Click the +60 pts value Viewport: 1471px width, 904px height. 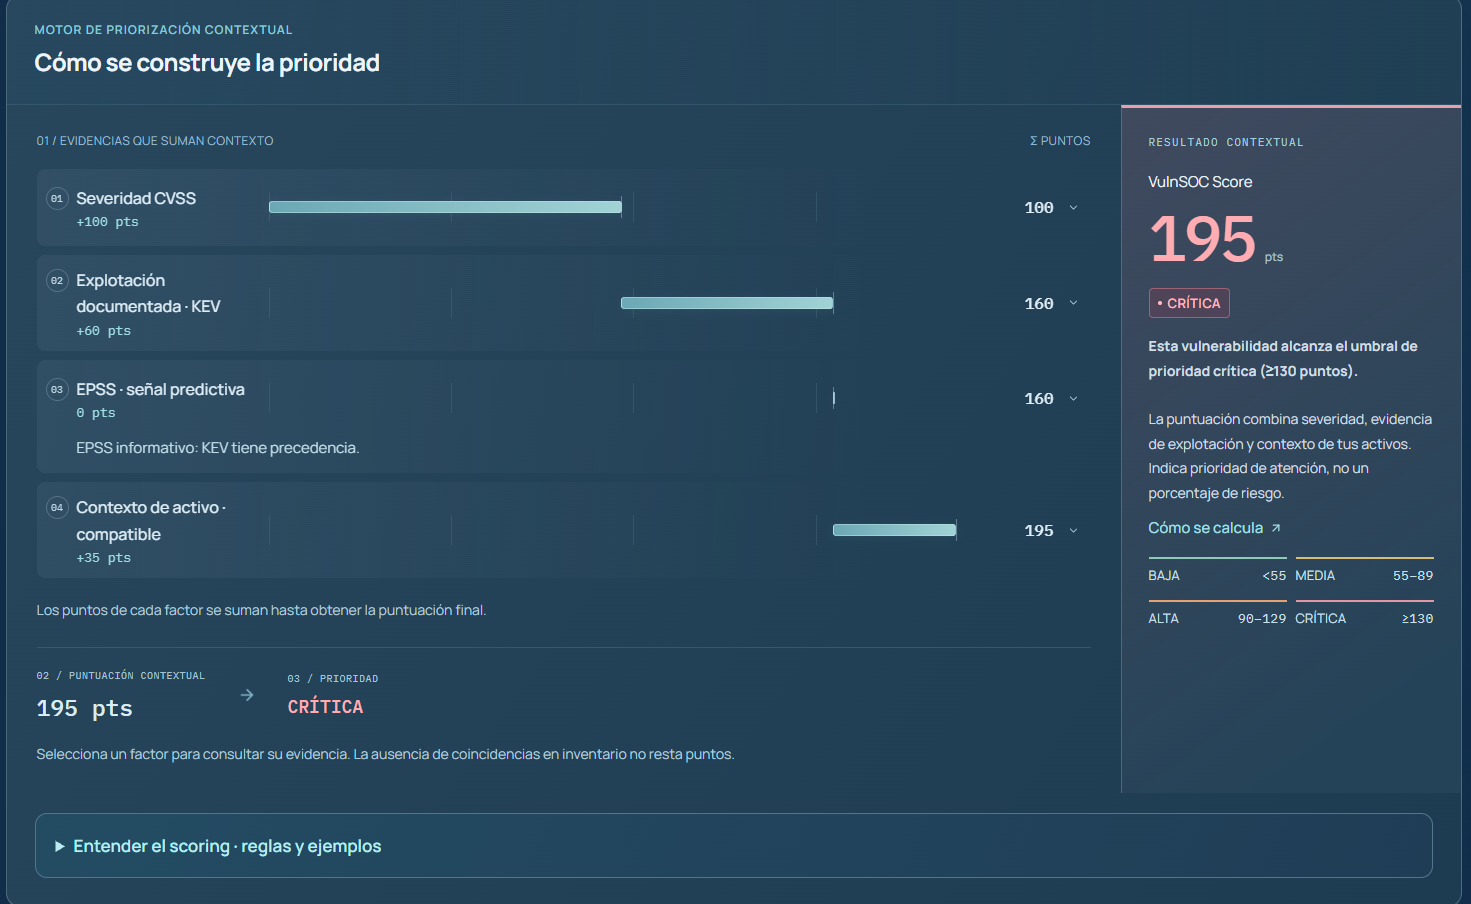(x=103, y=331)
